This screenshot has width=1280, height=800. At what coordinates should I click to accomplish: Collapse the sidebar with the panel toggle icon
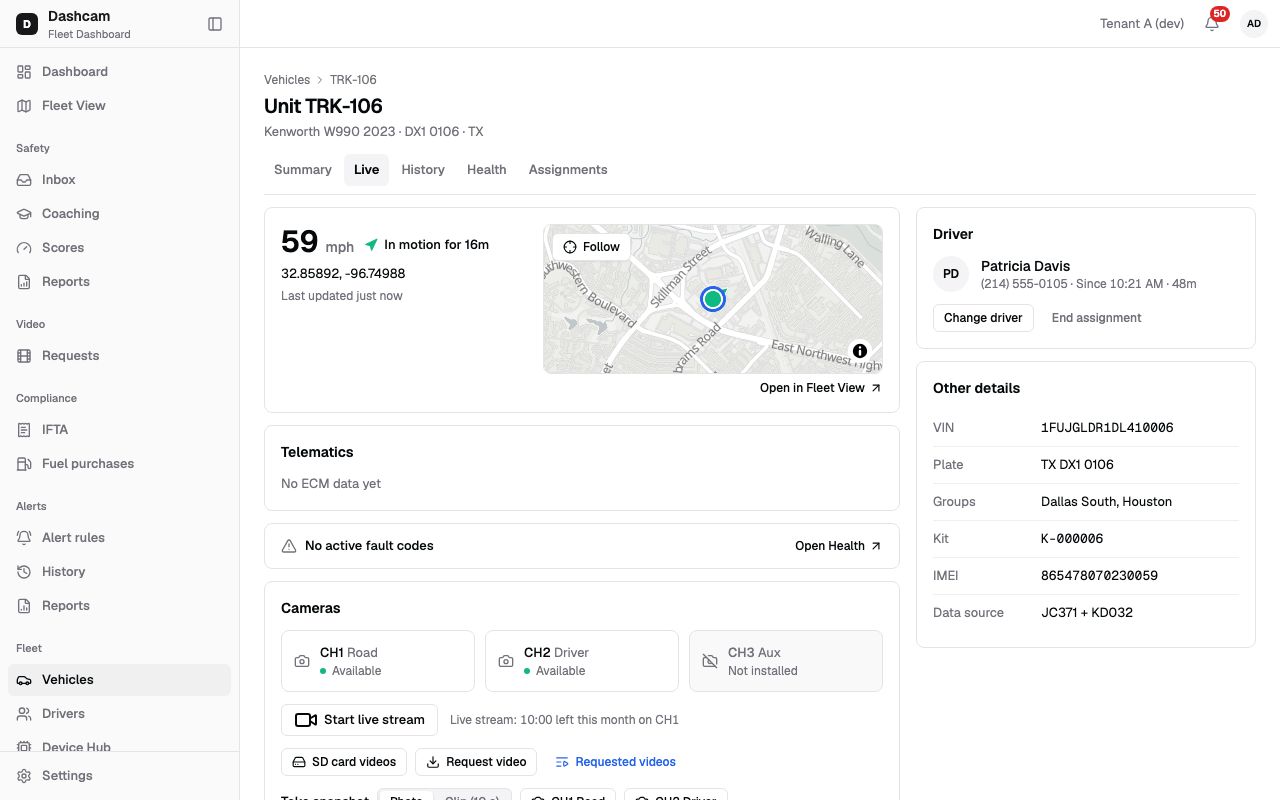215,24
